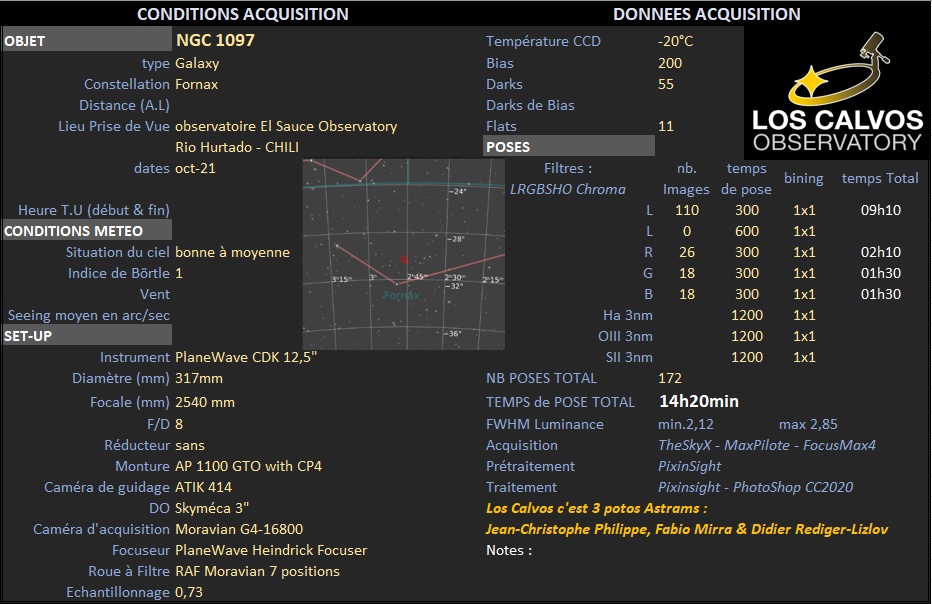Click TheSkyX - MaxPilote - FocusMax4 cell
This screenshot has height=604, width=932.
pyautogui.click(x=767, y=445)
